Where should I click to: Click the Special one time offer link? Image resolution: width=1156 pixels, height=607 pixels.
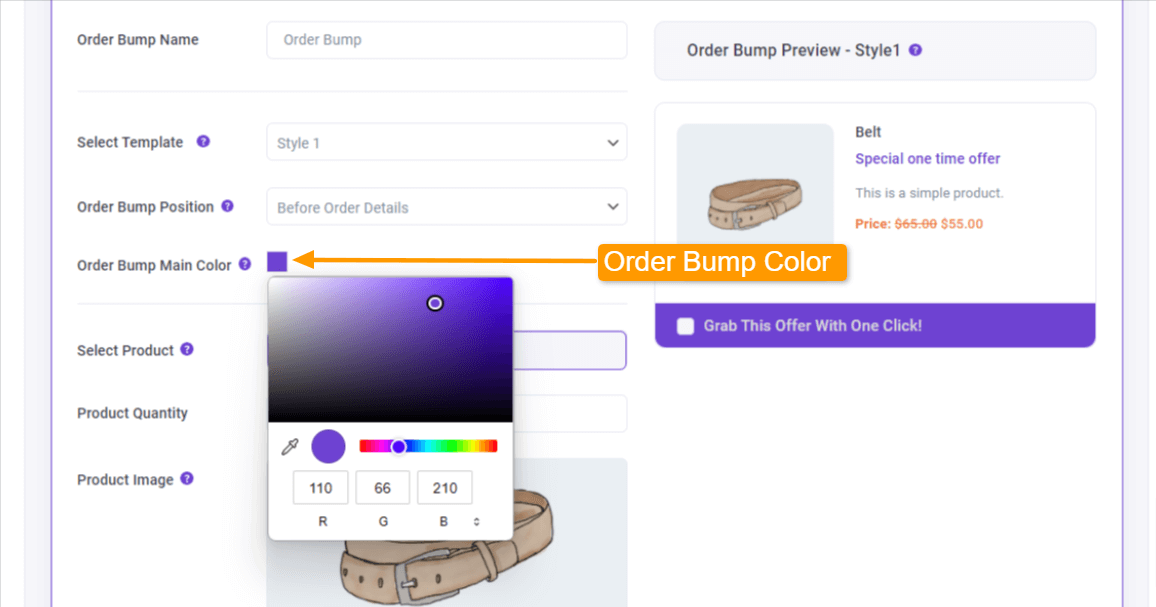[927, 159]
